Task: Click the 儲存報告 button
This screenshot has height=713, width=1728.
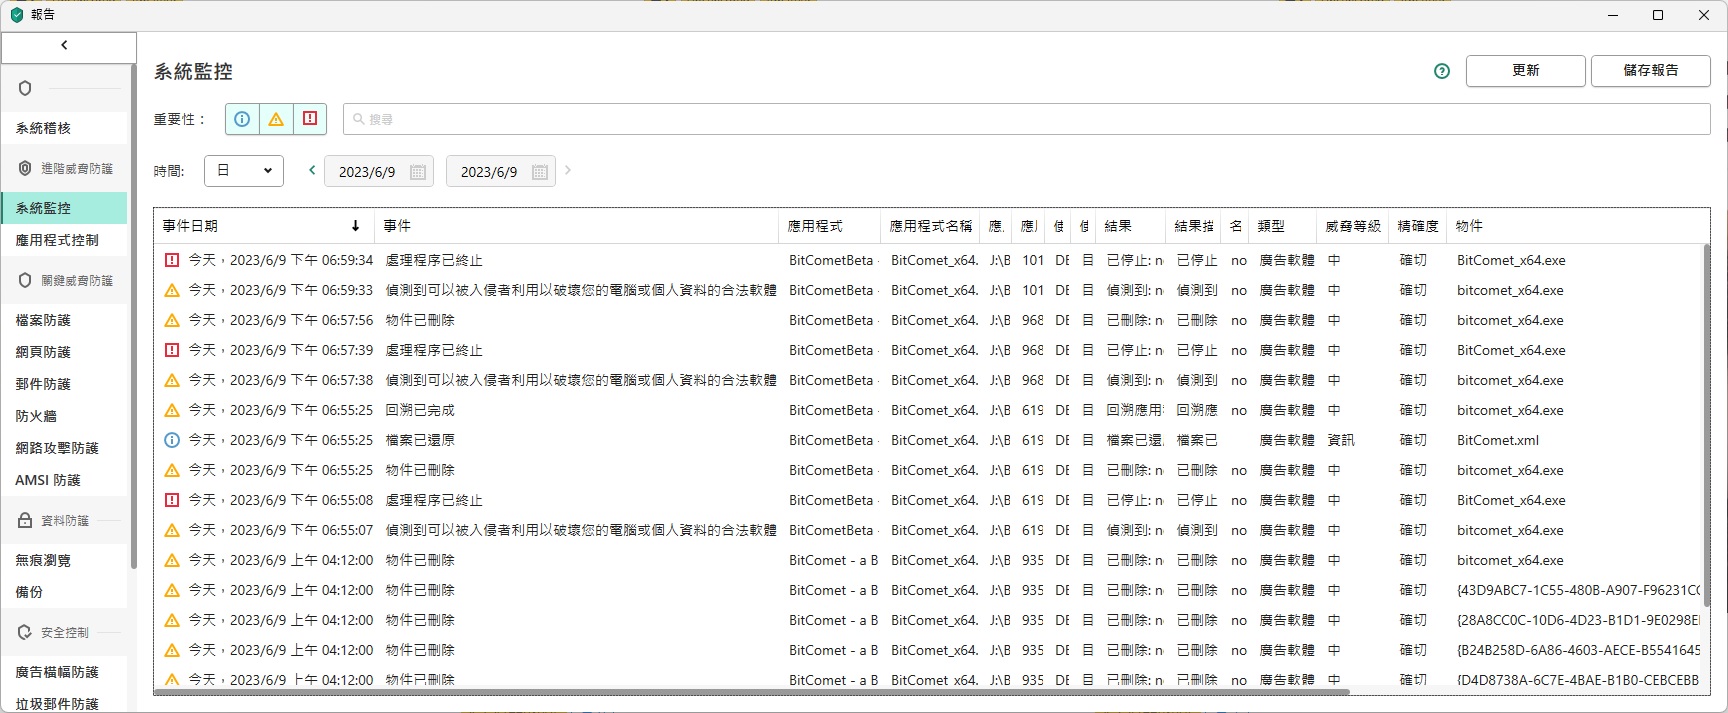Action: coord(1650,71)
